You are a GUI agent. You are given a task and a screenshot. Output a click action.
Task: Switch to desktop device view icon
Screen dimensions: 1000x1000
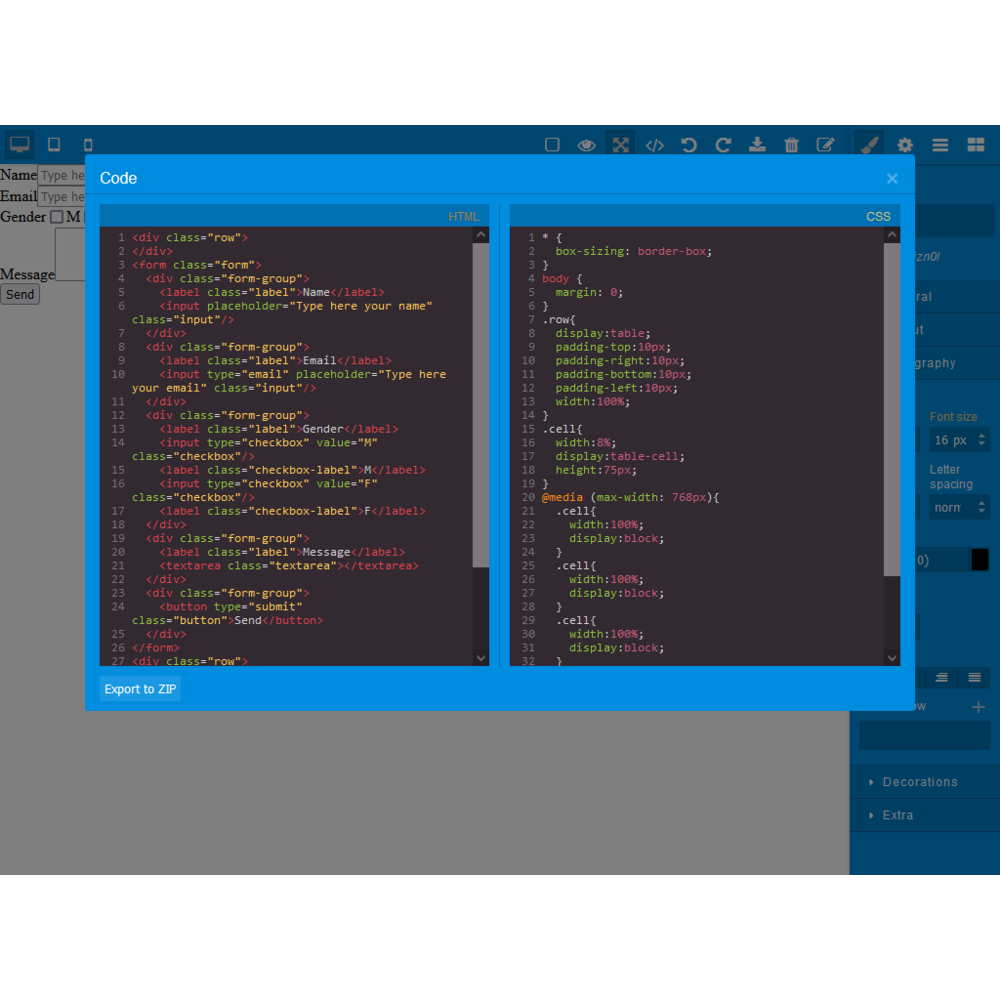(x=20, y=145)
